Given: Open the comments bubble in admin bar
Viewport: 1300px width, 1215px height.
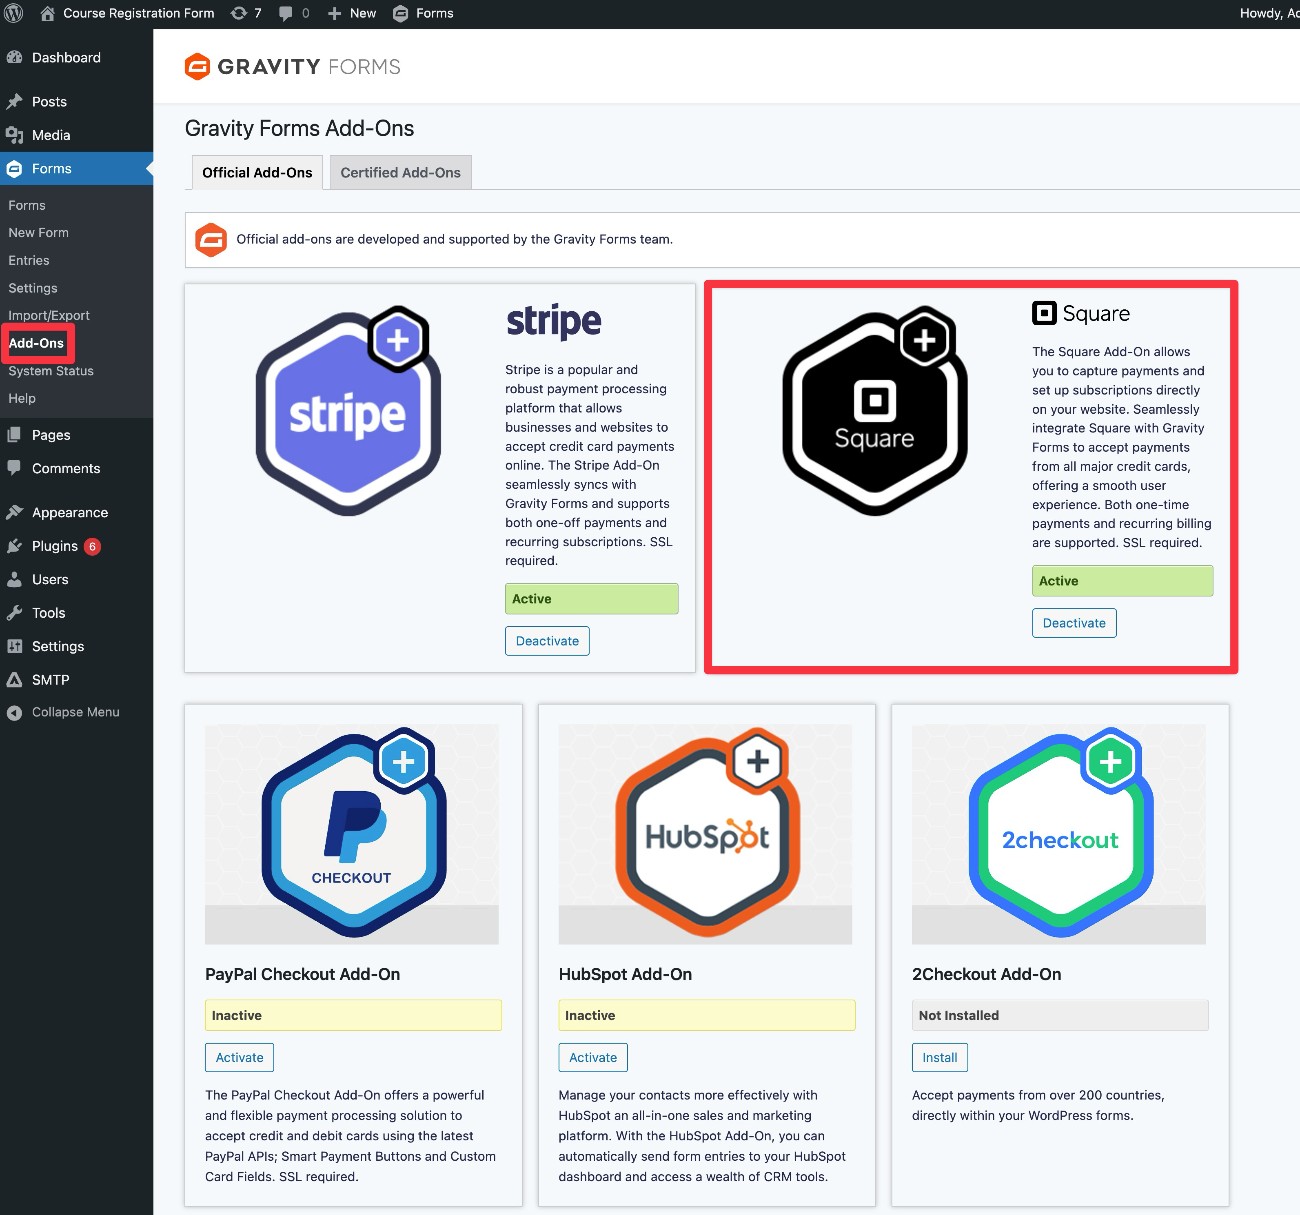Looking at the screenshot, I should coord(293,13).
